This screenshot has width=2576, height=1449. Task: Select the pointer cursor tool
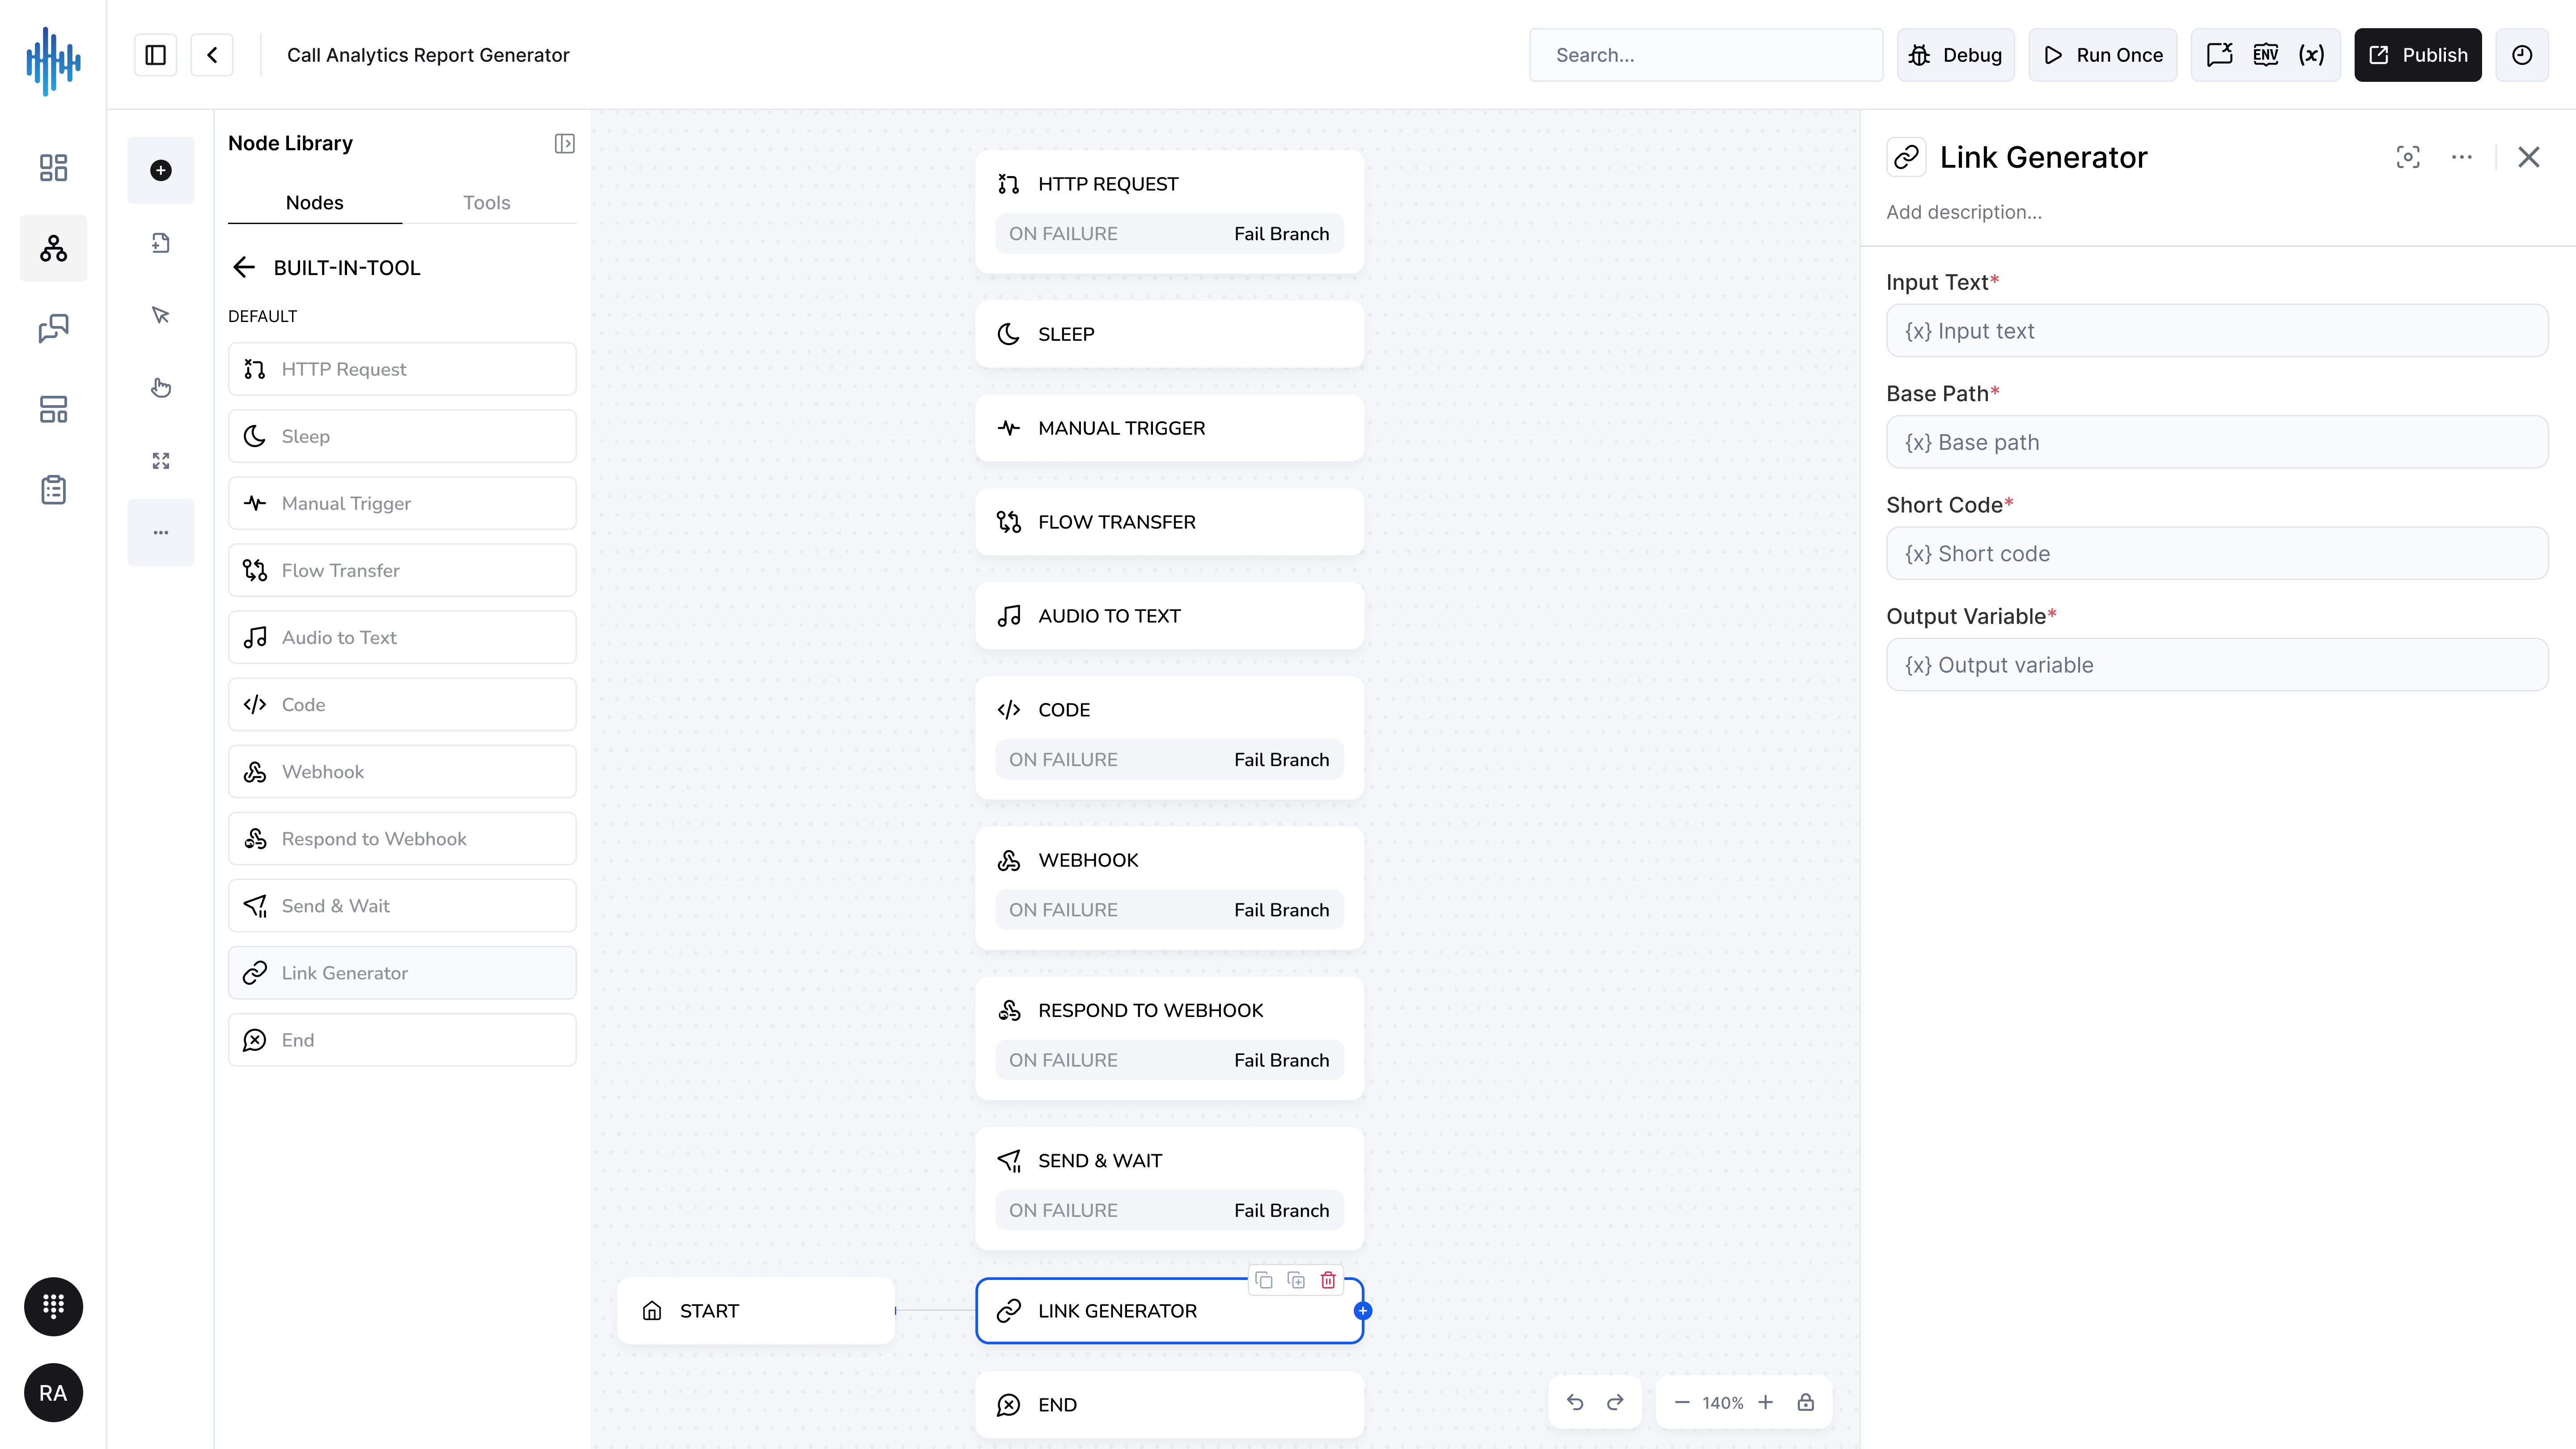[161, 315]
